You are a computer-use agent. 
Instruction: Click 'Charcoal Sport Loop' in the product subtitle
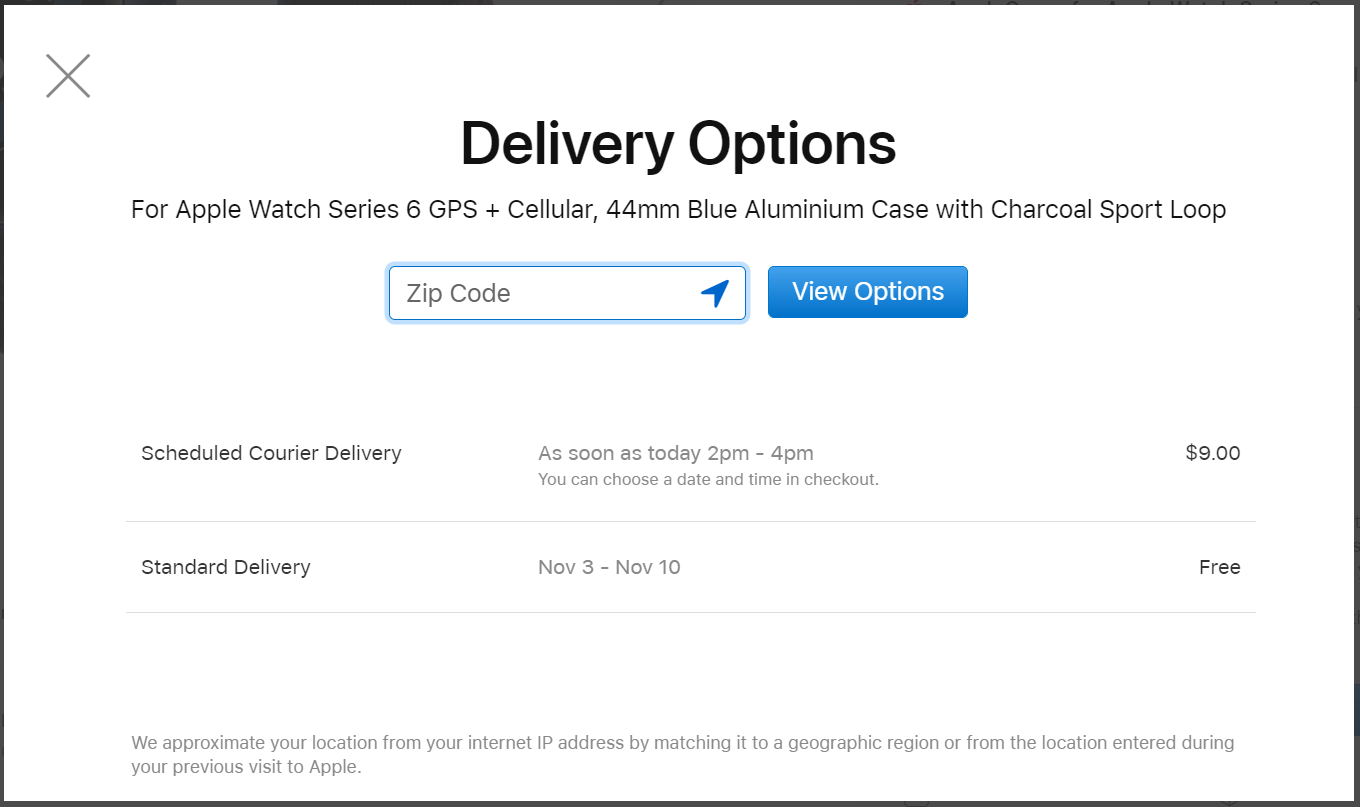(x=1109, y=210)
